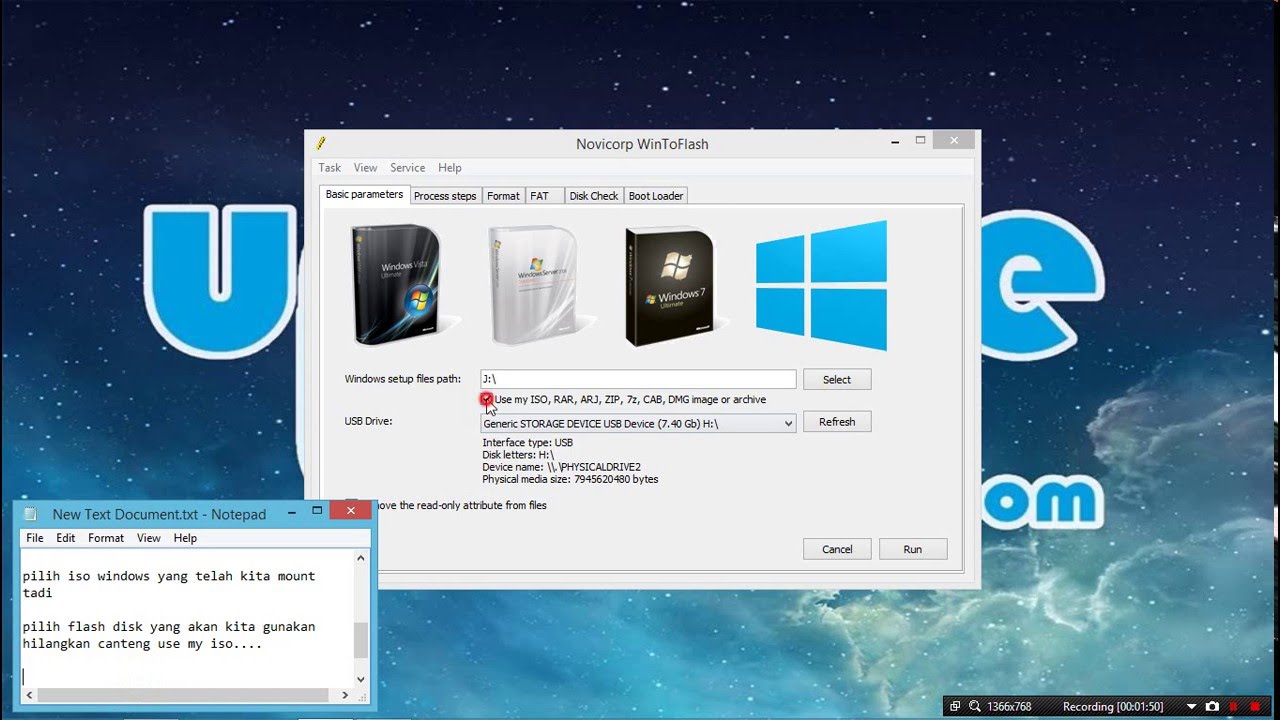Open Notepad's Format menu

coord(106,538)
